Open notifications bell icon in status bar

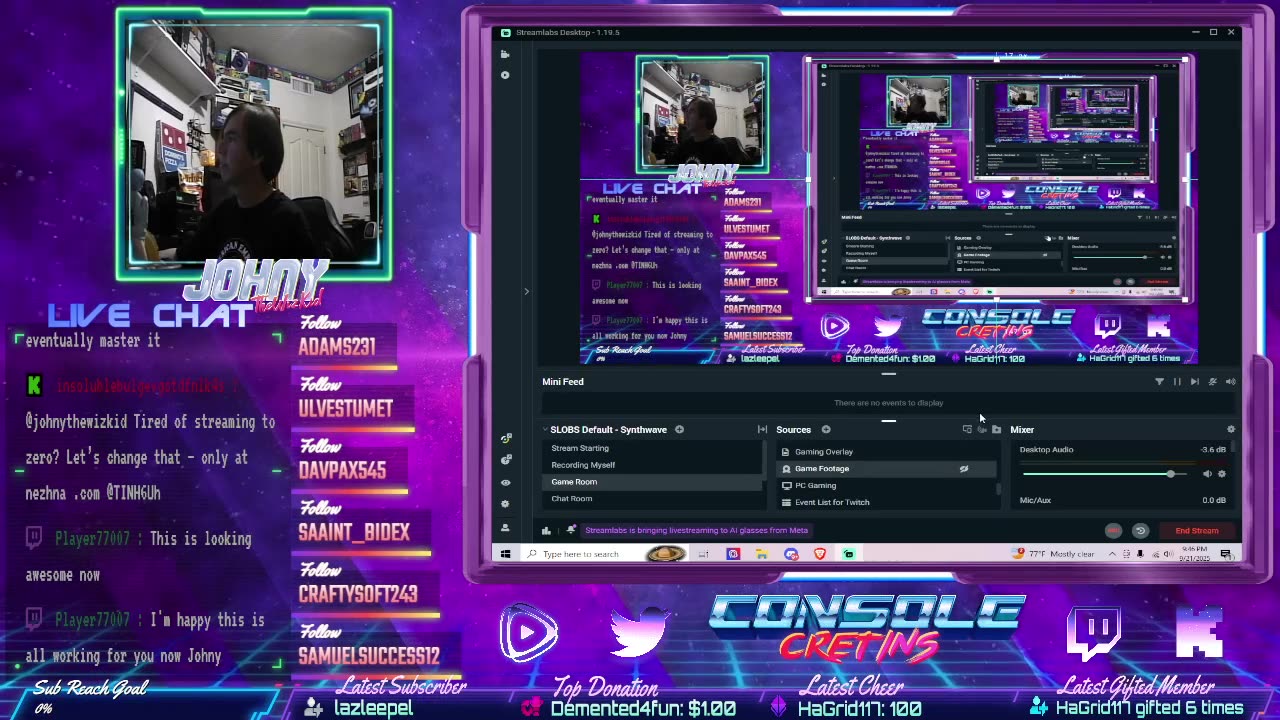571,531
